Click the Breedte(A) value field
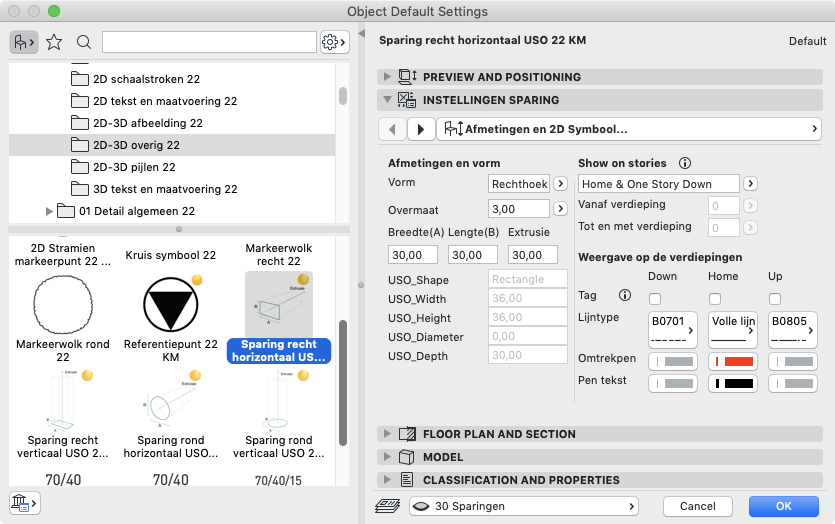 click(x=413, y=255)
